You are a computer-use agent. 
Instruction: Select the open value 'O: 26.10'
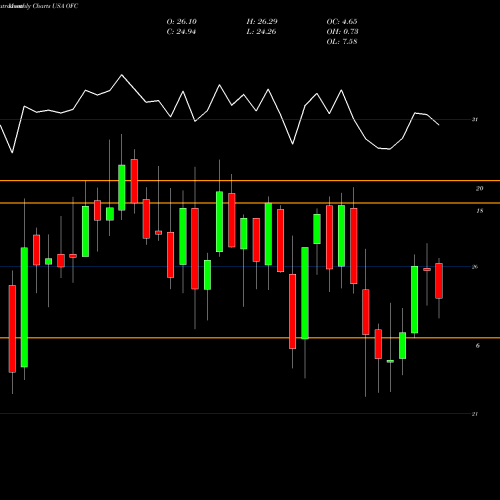click(182, 22)
